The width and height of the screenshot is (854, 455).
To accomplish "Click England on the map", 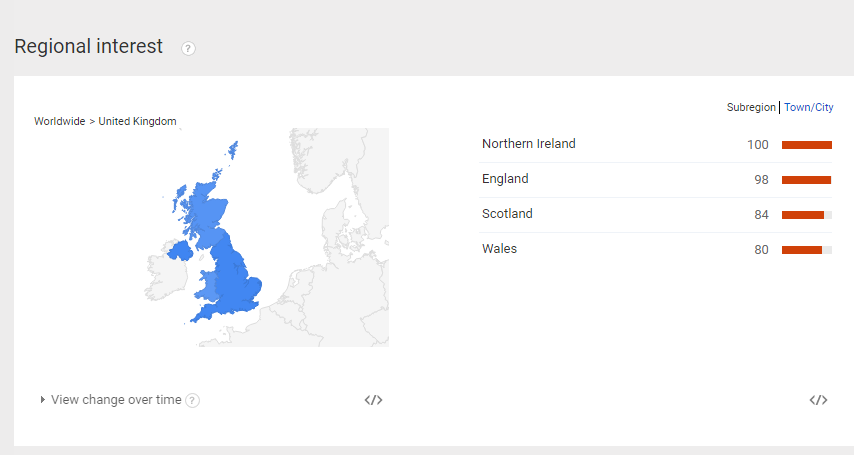I will [x=238, y=280].
